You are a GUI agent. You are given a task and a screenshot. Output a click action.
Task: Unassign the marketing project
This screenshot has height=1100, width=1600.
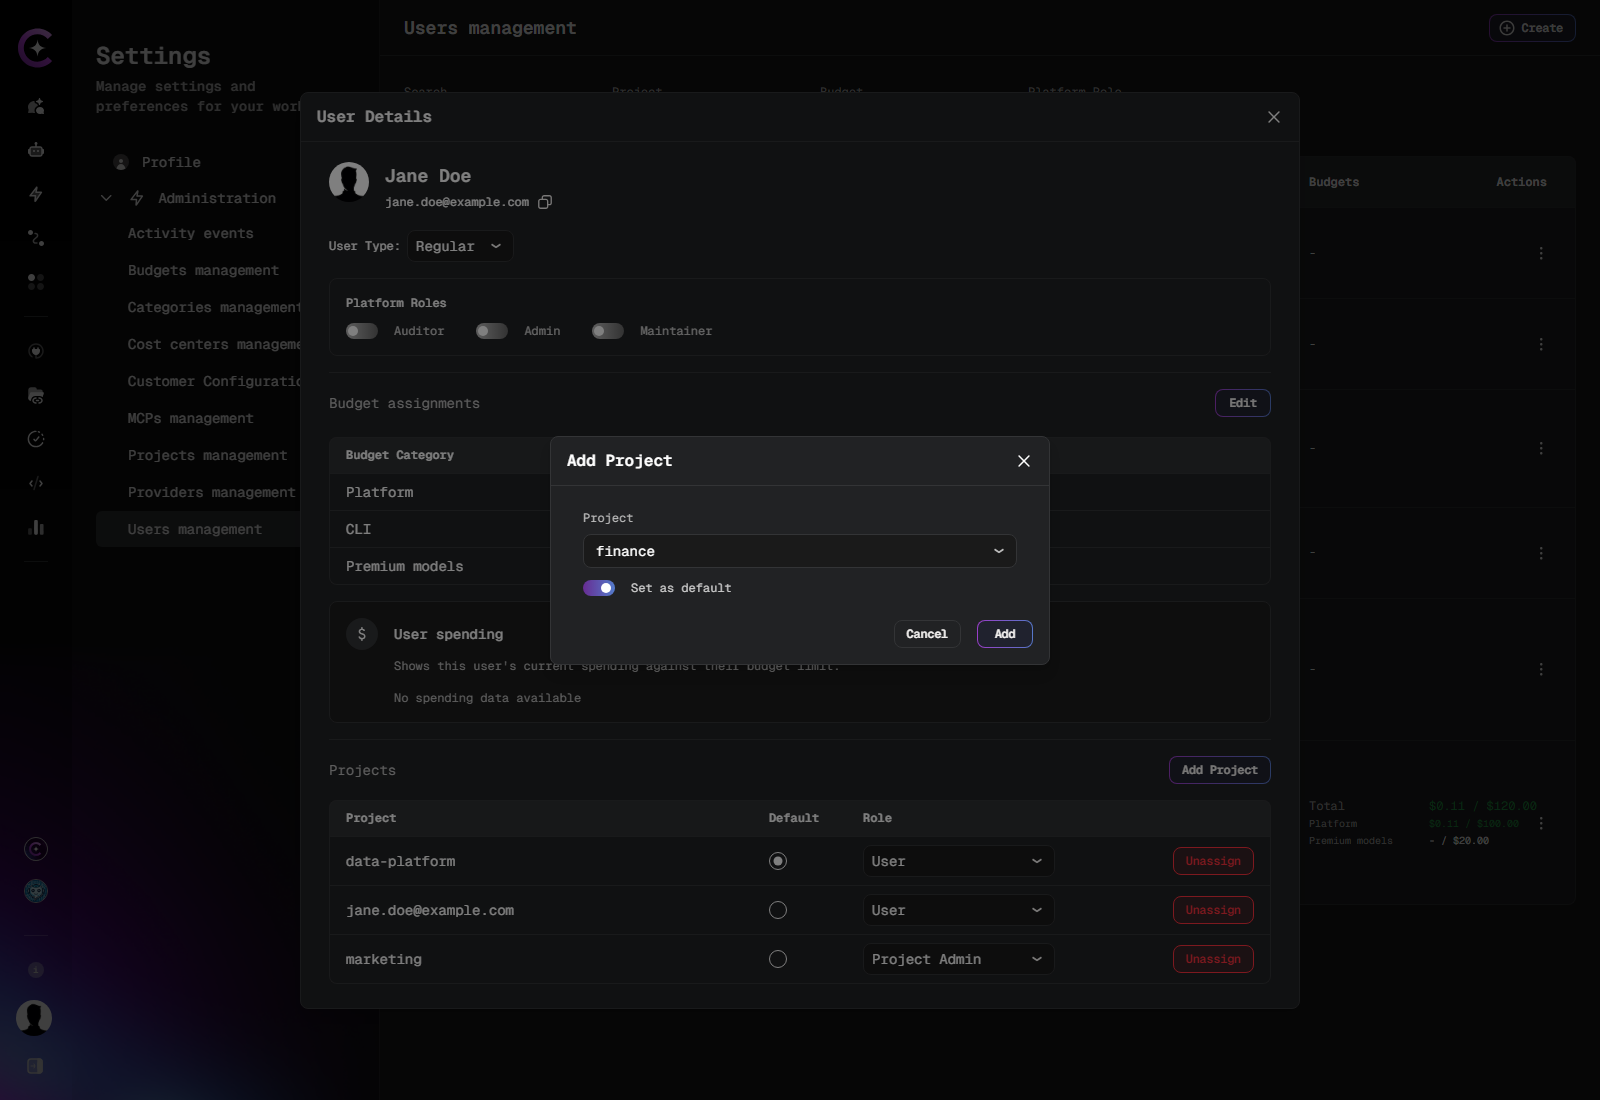point(1213,959)
